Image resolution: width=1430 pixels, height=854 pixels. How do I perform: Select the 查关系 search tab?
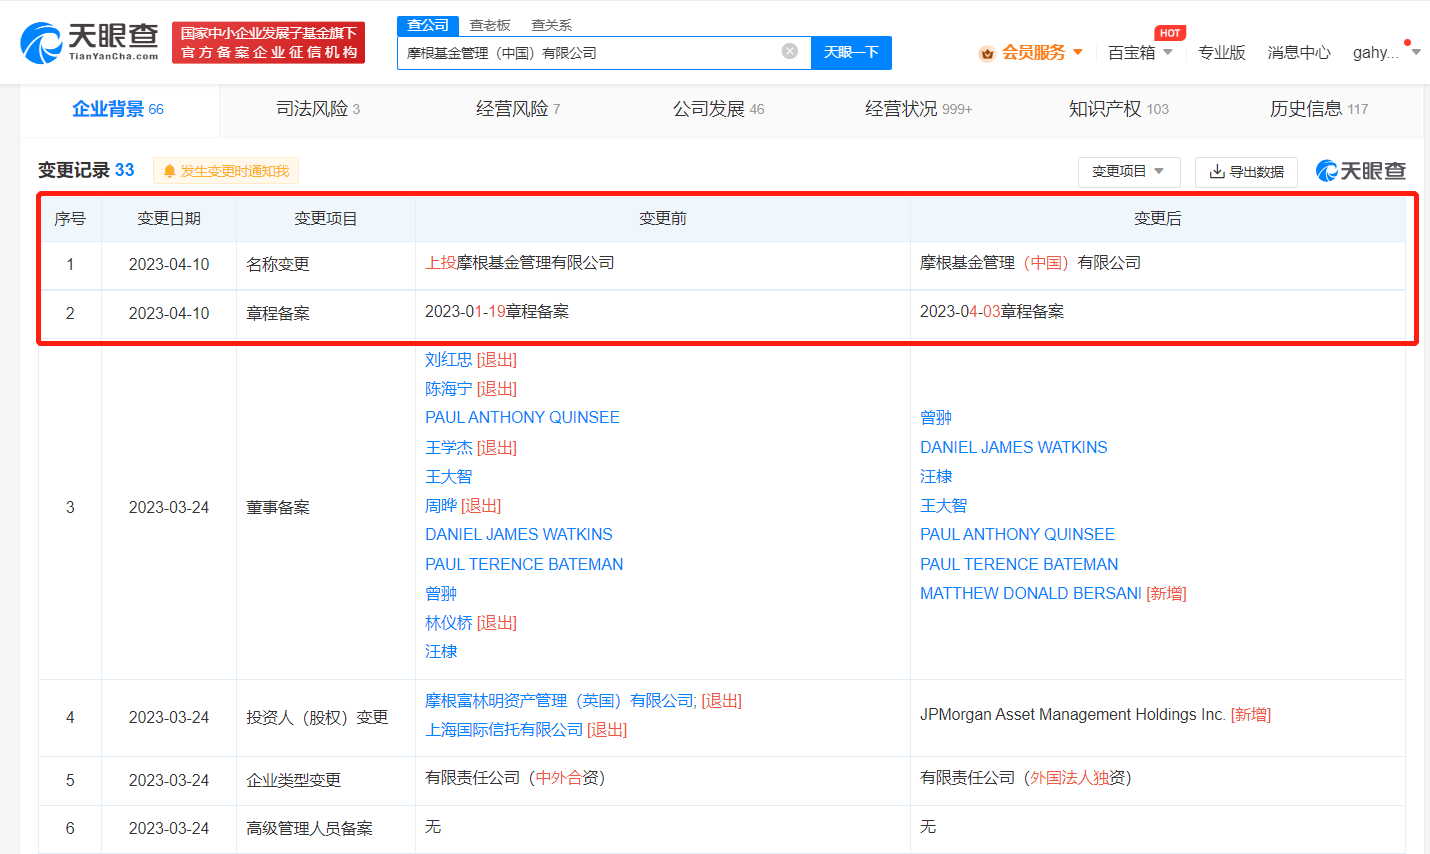pos(551,25)
